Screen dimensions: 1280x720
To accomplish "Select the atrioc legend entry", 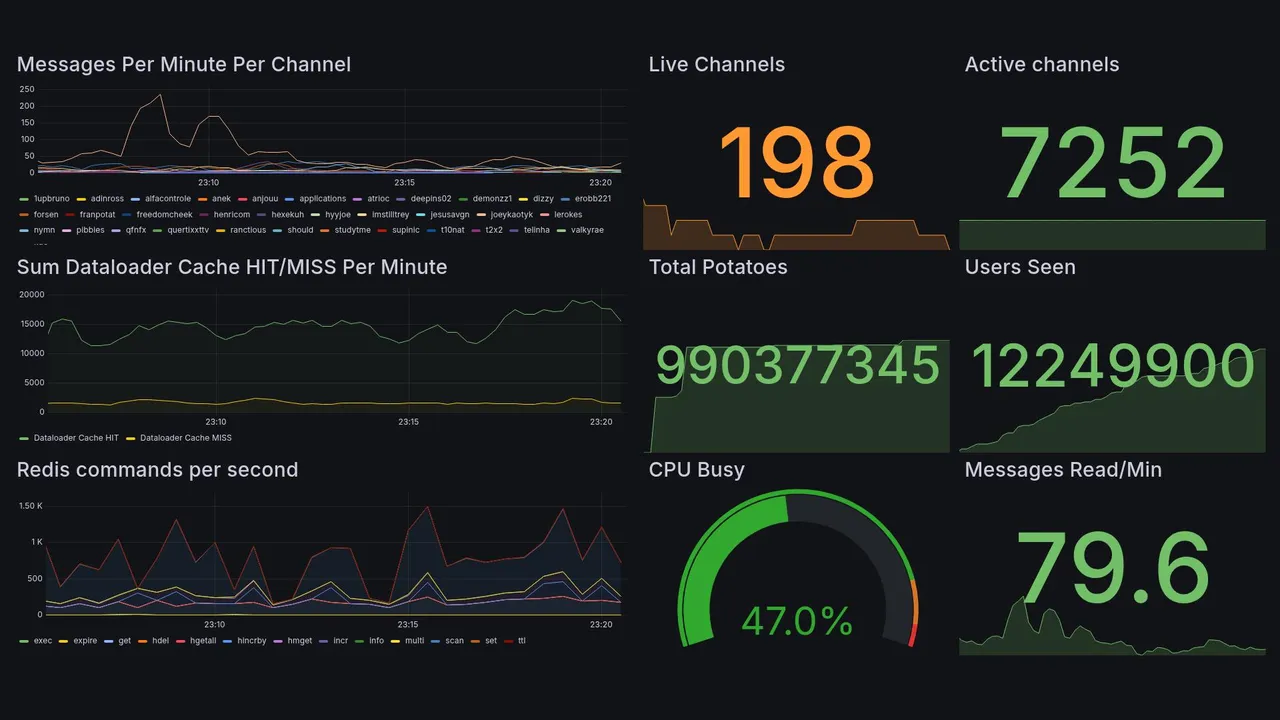I will click(x=373, y=199).
